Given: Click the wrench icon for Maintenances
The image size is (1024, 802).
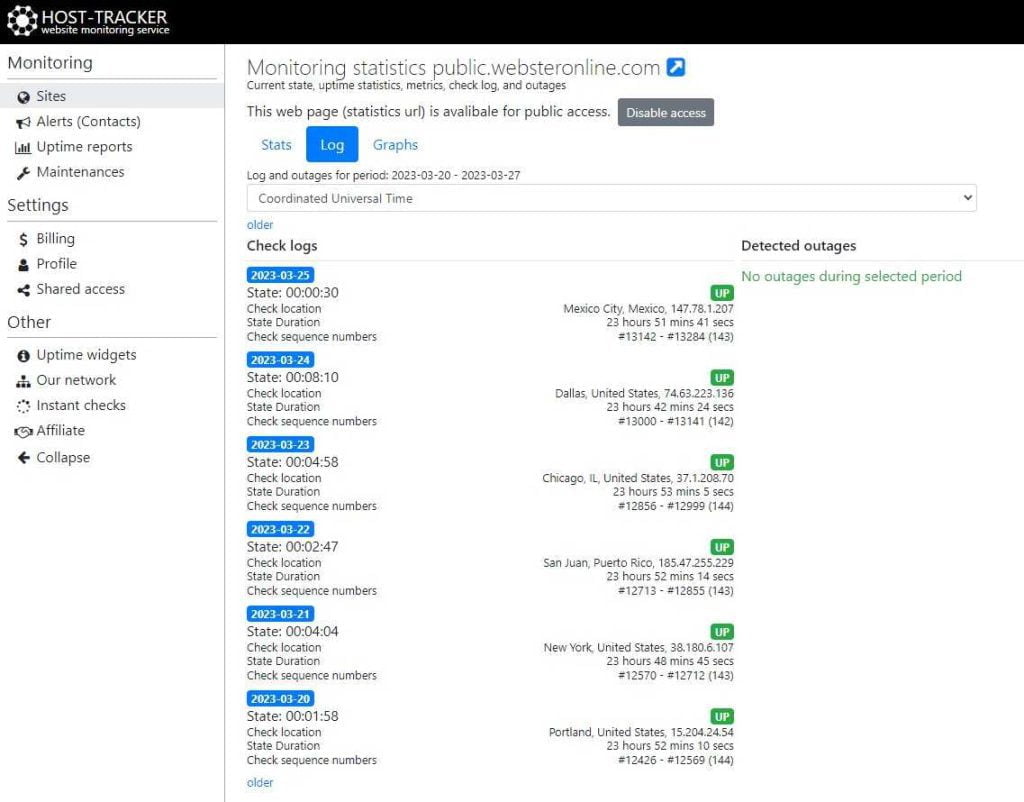Looking at the screenshot, I should point(23,172).
